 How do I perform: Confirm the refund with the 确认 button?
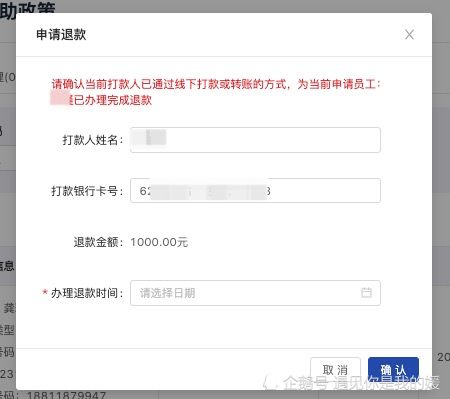(x=393, y=370)
